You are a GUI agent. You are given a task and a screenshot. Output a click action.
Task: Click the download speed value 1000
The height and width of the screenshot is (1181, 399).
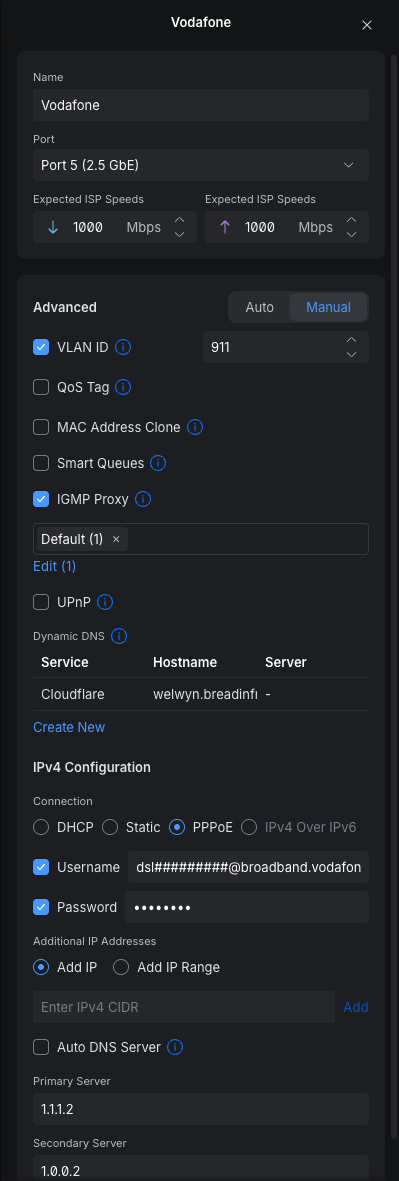[x=88, y=227]
